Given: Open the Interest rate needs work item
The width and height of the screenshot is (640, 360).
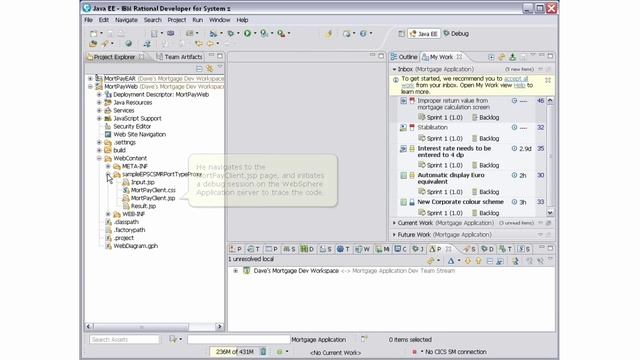Looking at the screenshot, I should [454, 151].
